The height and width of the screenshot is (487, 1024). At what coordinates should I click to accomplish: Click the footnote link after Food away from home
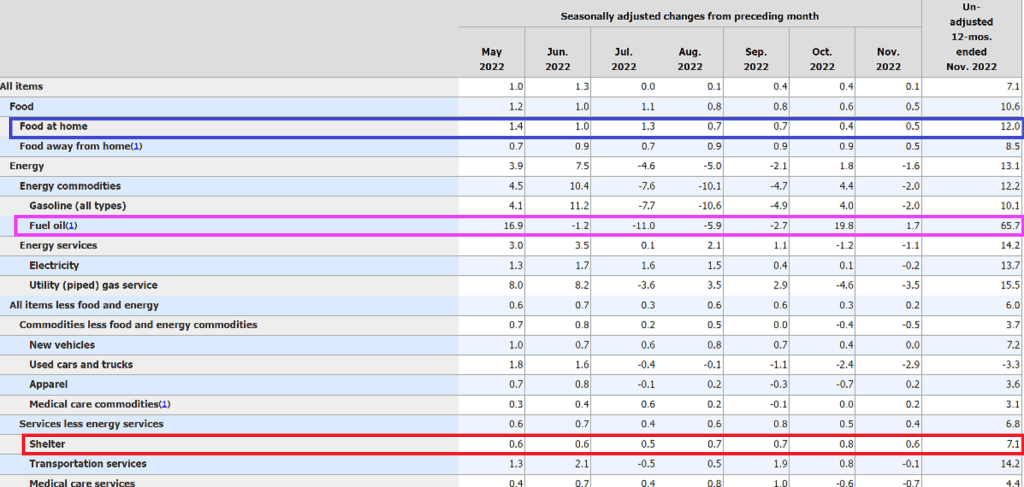point(137,147)
